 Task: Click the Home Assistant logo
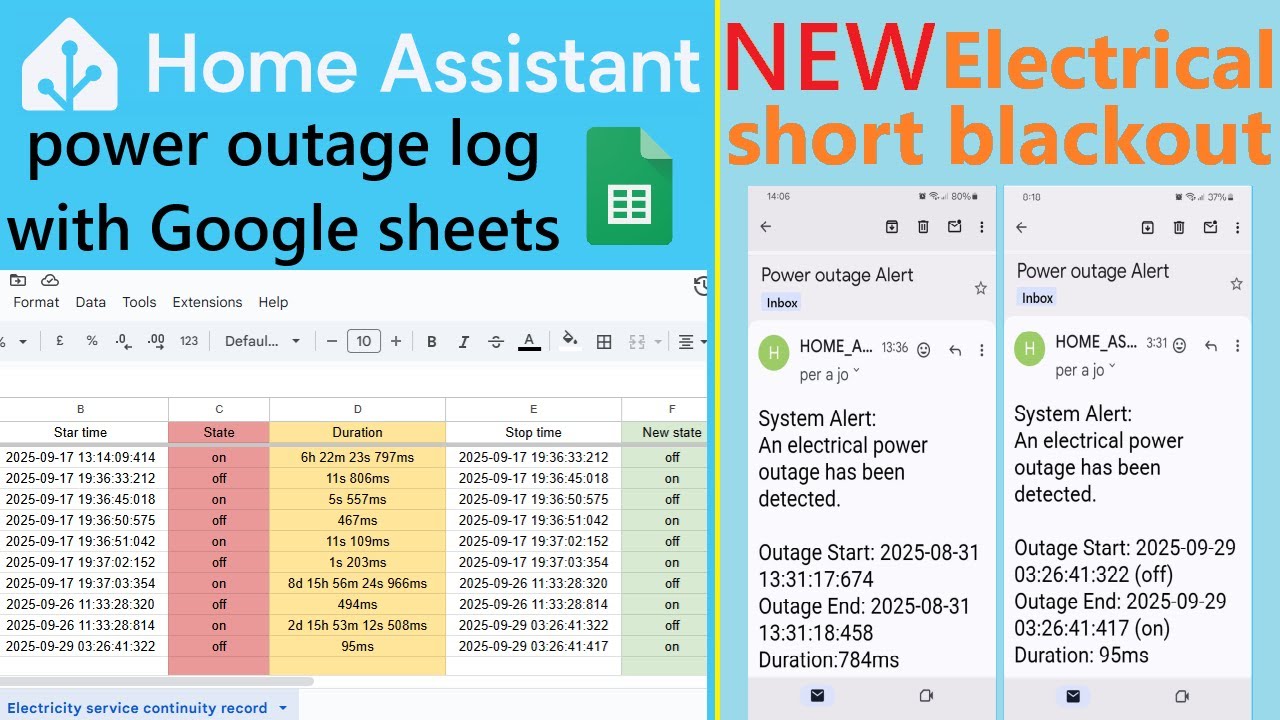[x=70, y=66]
